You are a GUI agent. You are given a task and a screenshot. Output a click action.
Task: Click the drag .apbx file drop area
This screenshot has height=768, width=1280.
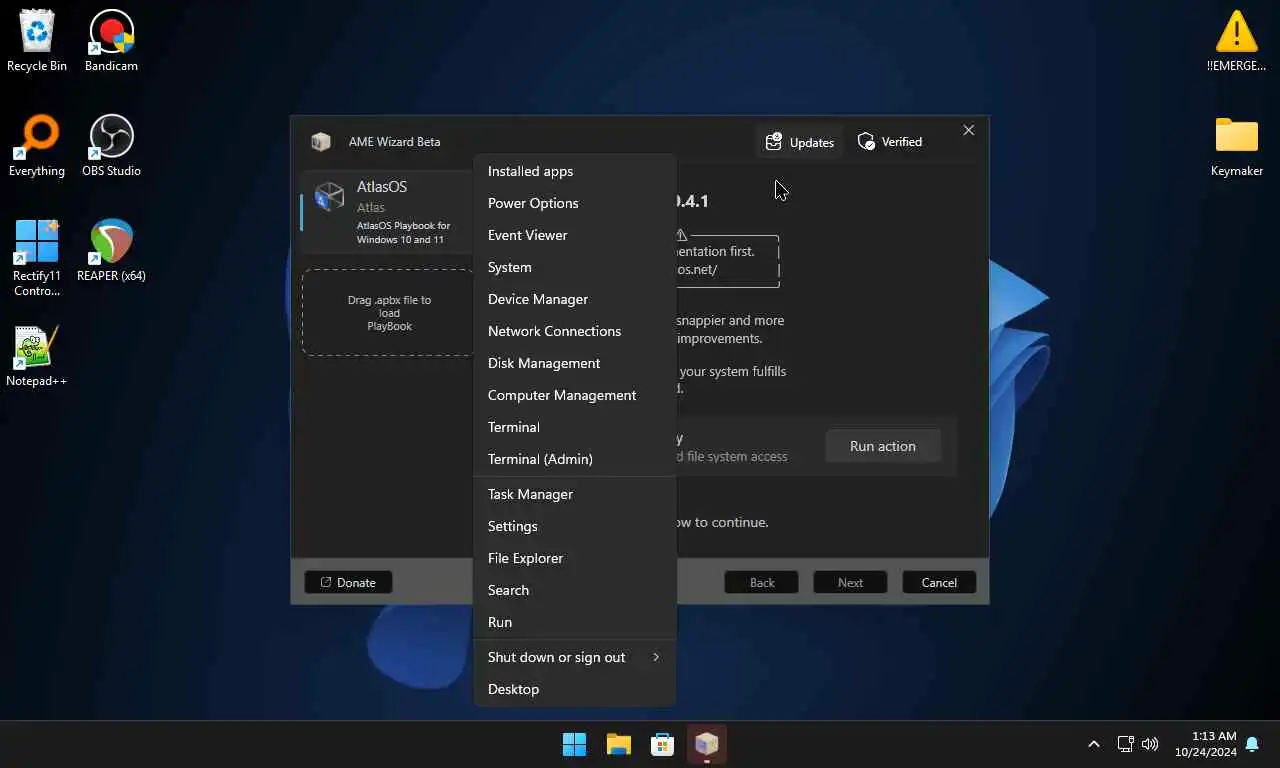389,312
